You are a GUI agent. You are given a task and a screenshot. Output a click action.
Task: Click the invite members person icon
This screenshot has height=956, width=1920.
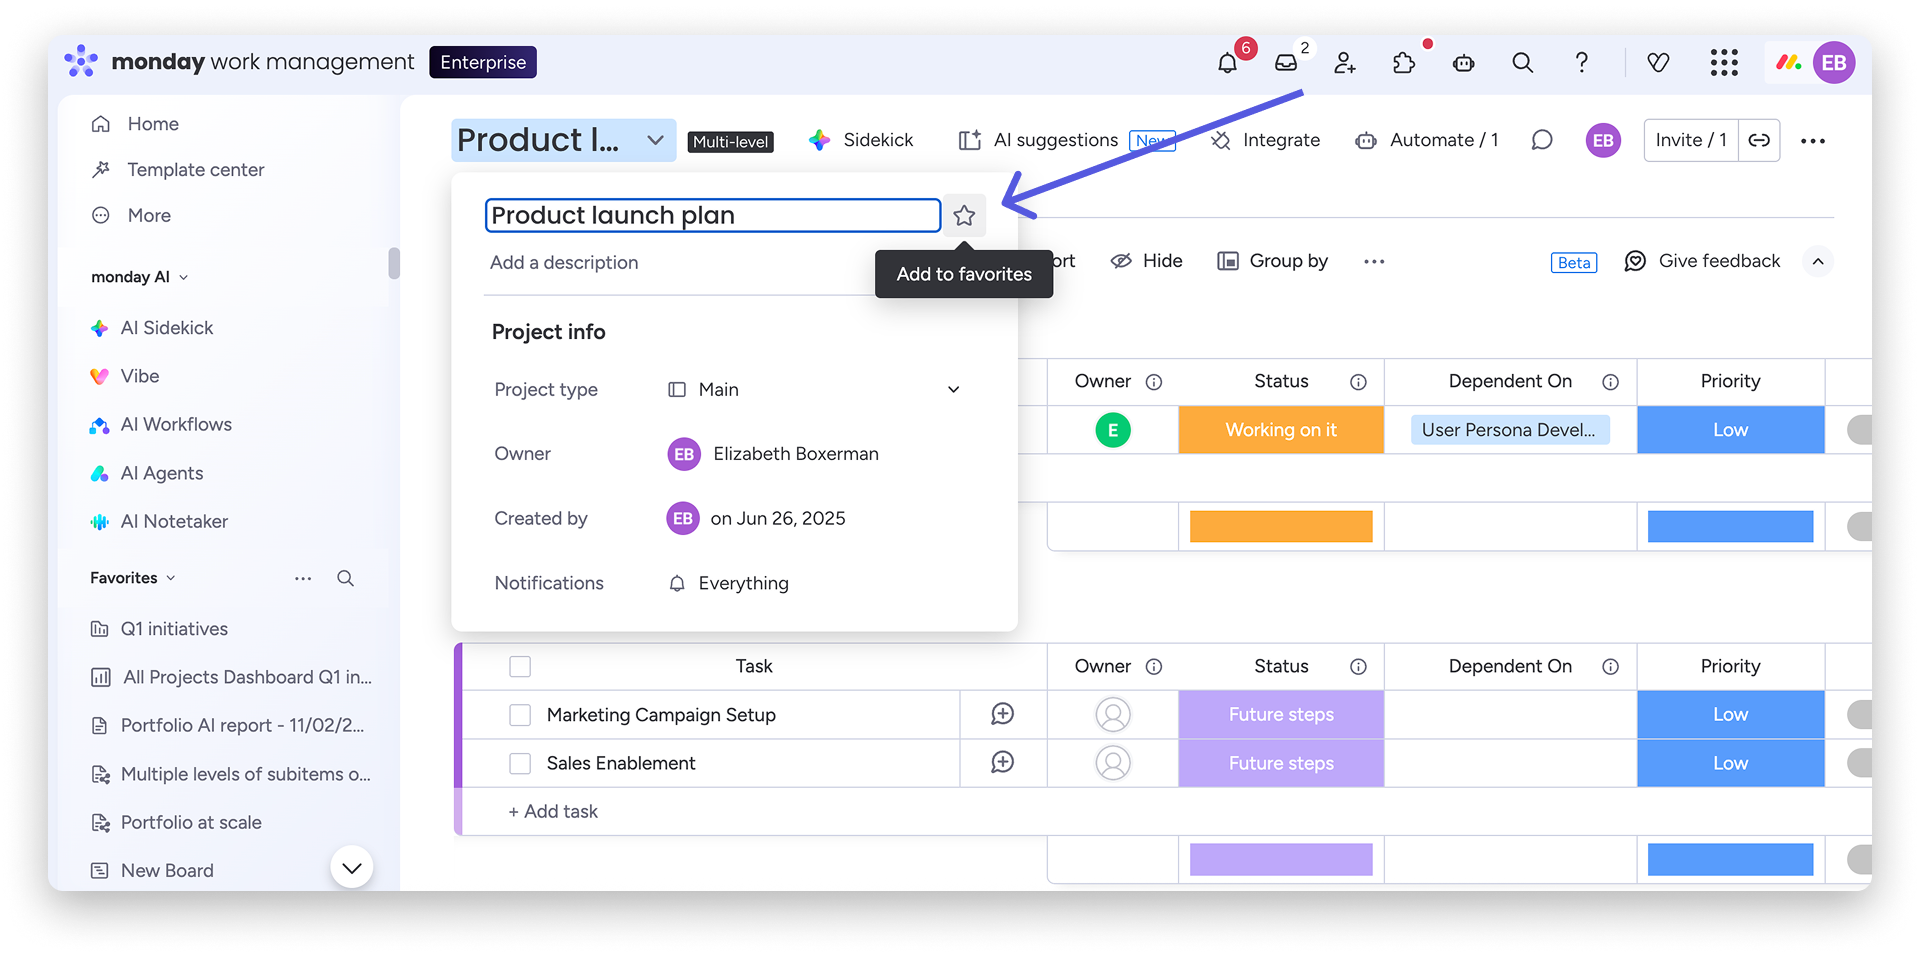click(x=1345, y=63)
